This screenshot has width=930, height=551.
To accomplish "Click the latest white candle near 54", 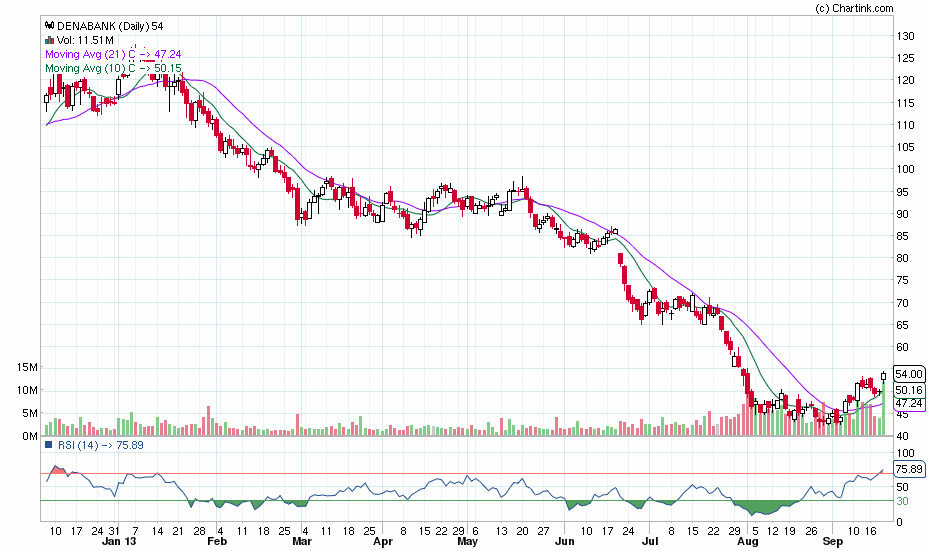I will [x=884, y=376].
